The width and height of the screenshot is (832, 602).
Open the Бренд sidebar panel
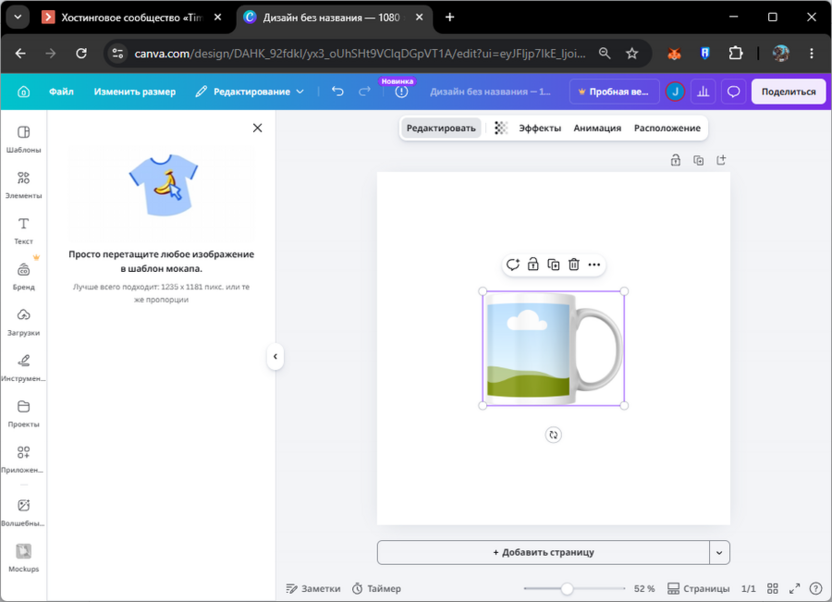click(23, 276)
